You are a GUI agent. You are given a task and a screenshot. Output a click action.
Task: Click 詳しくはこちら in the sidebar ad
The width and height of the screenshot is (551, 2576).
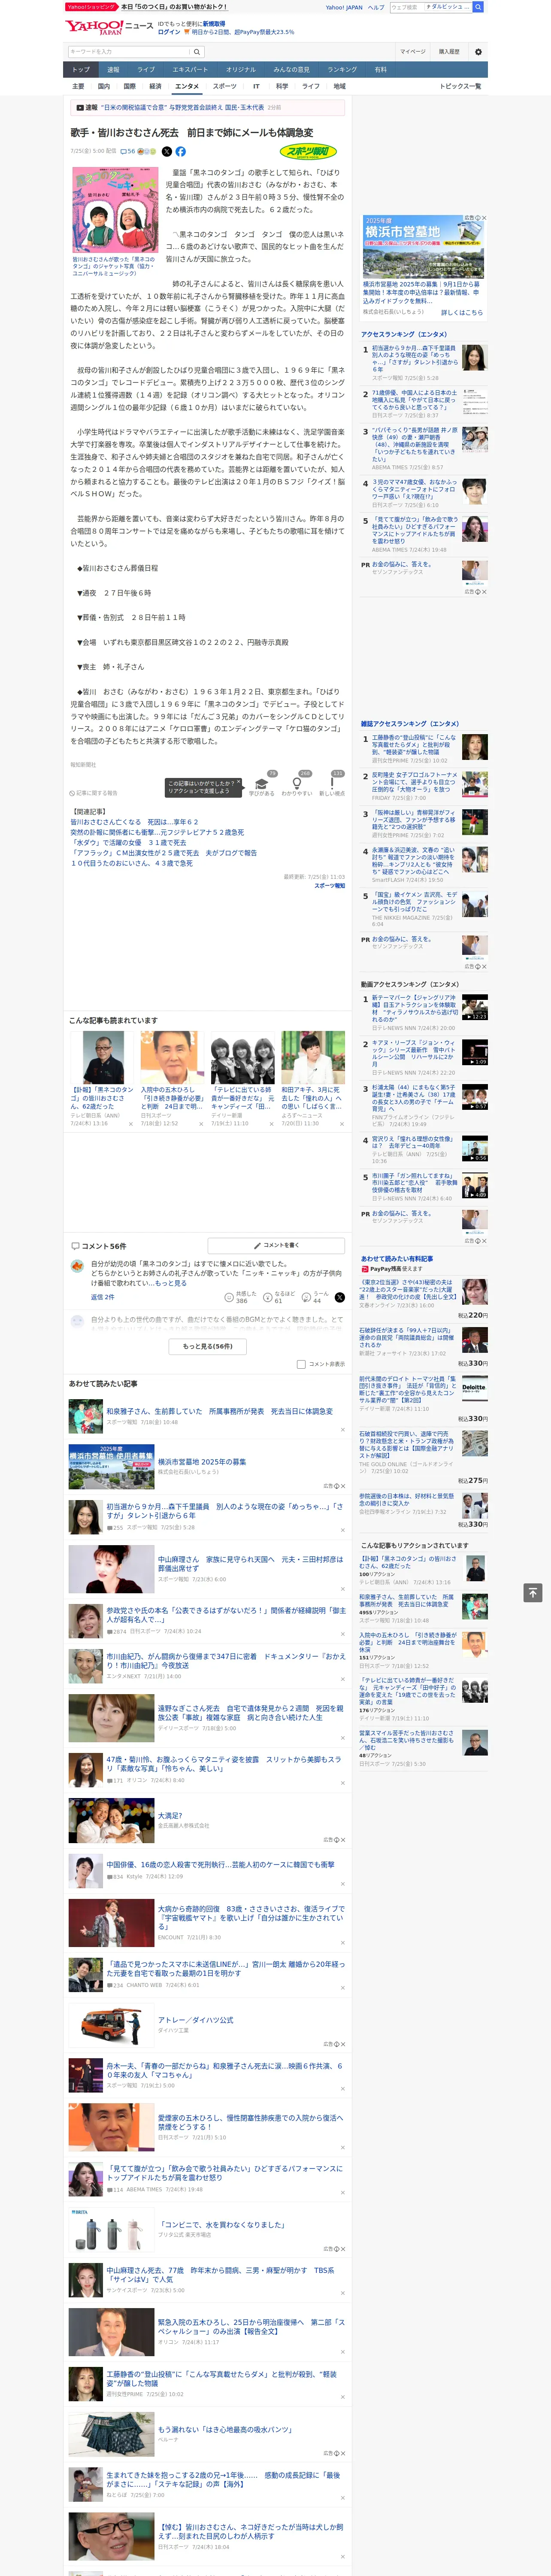[462, 313]
